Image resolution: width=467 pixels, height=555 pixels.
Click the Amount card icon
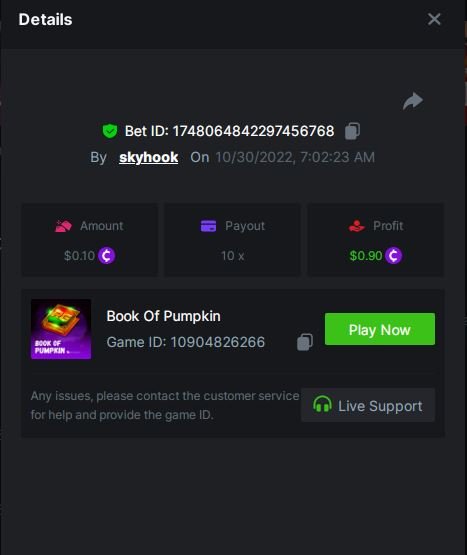point(63,226)
